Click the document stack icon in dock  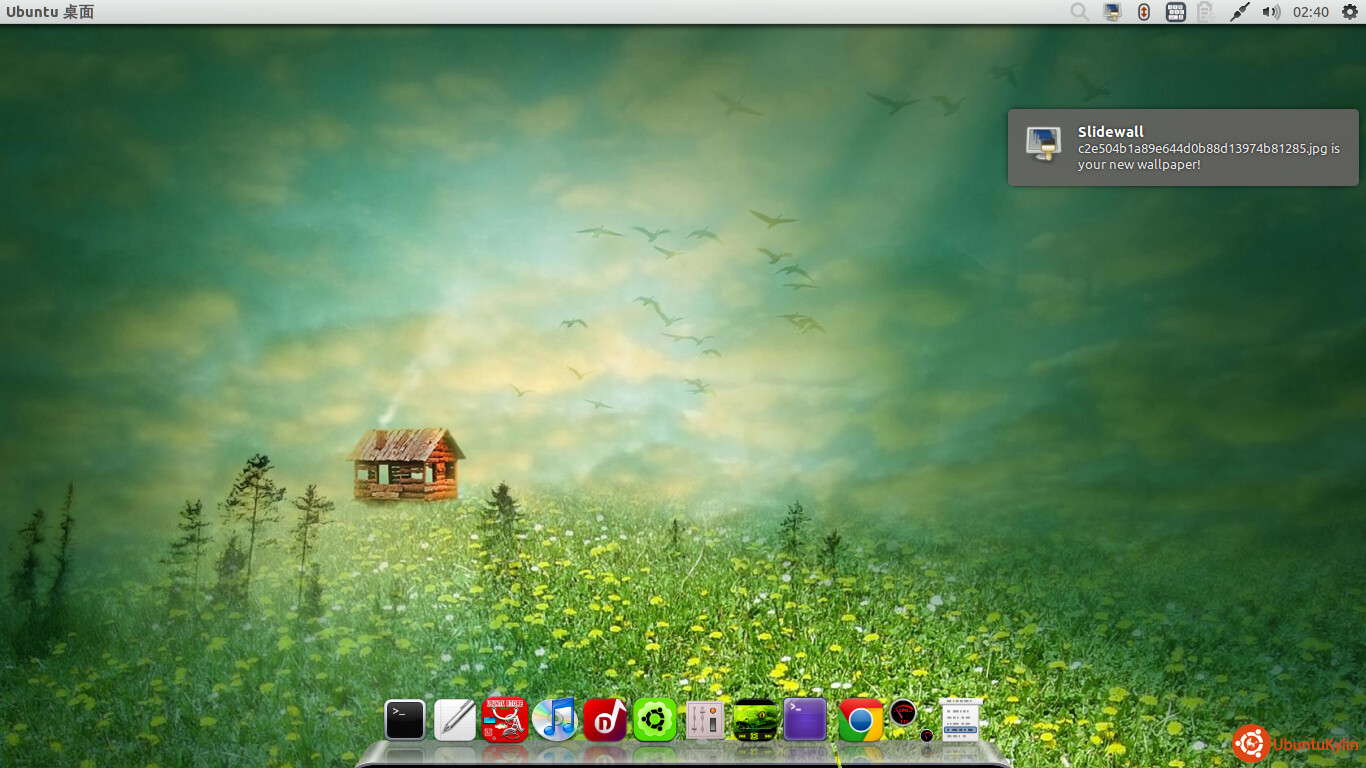point(960,720)
